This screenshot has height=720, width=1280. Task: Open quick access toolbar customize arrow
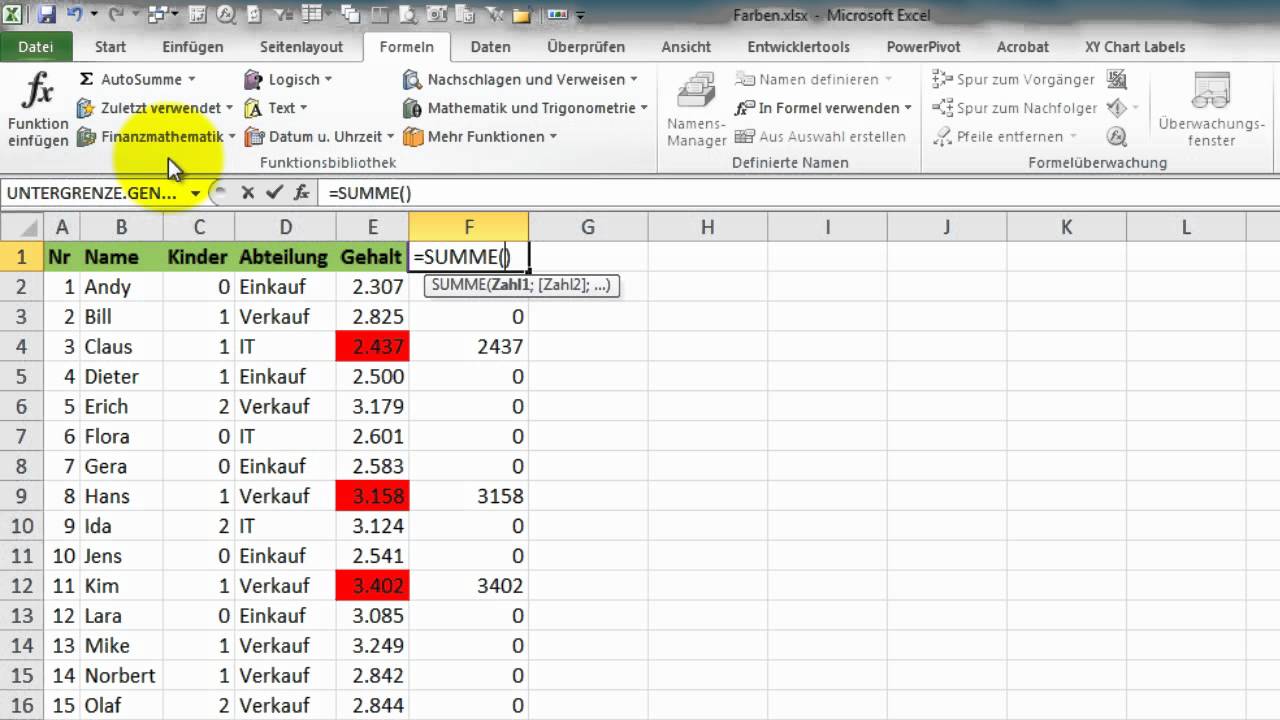[581, 15]
